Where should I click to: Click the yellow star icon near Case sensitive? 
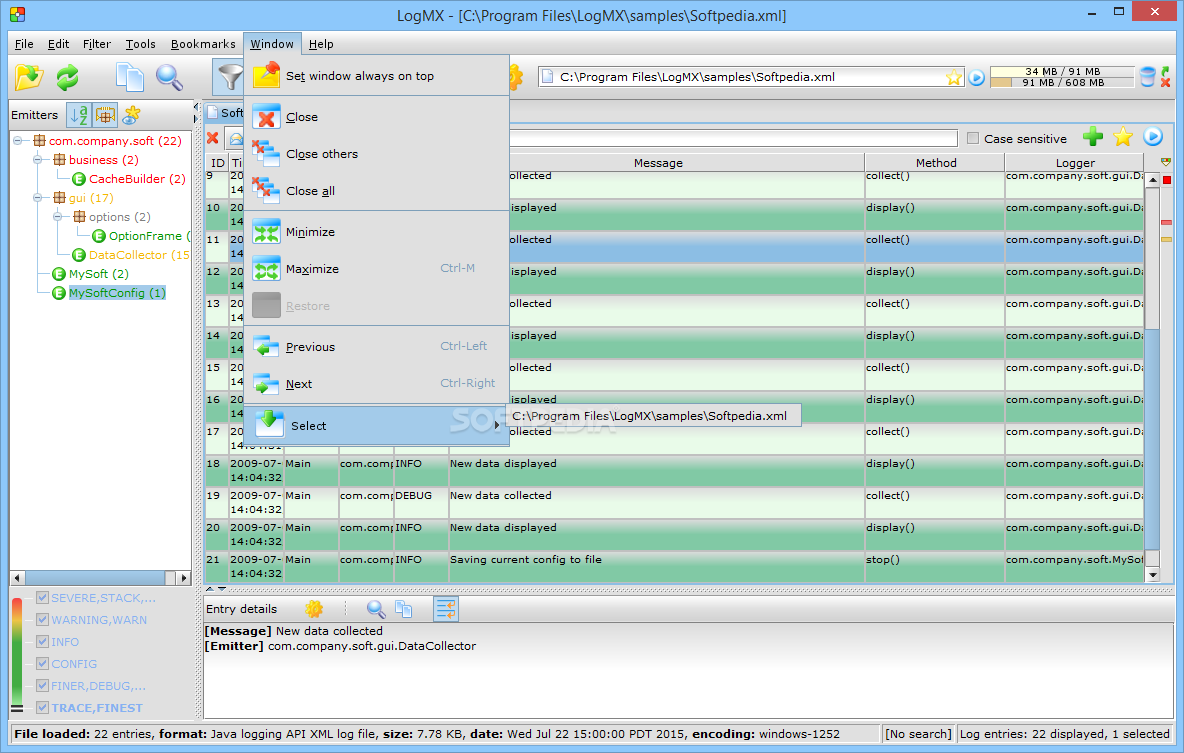1123,137
